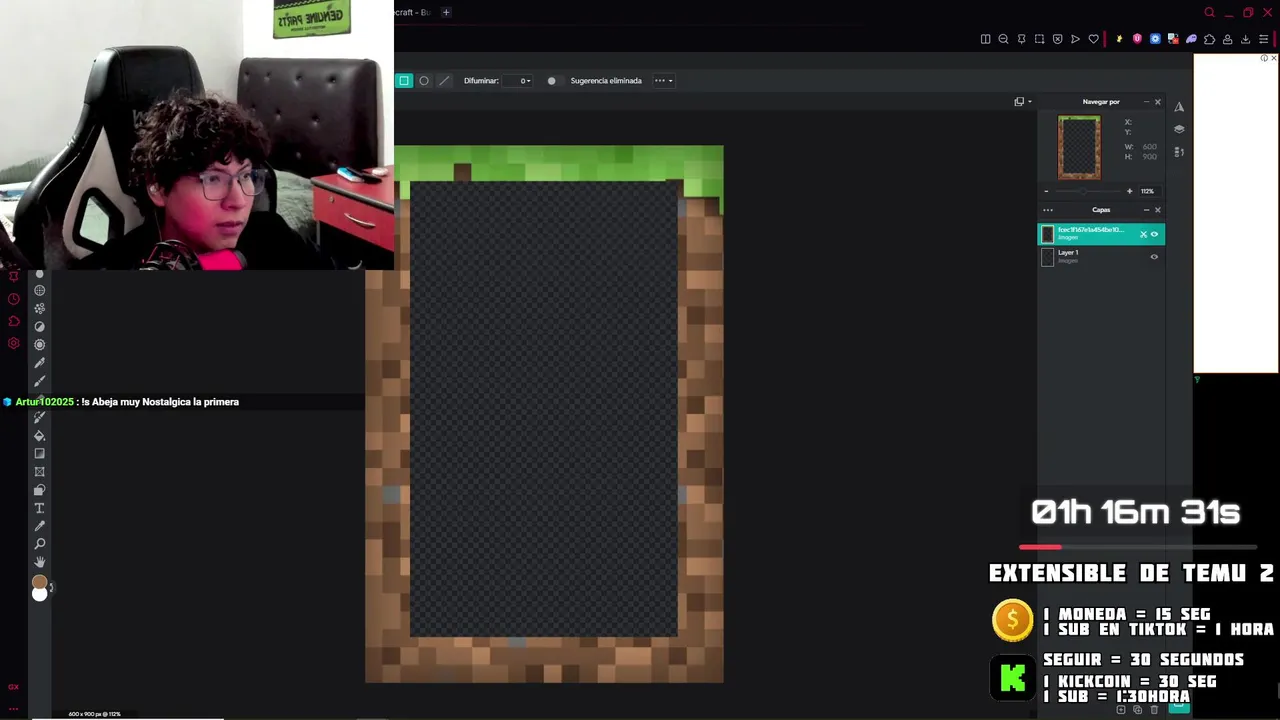1280x720 pixels.
Task: Select the rectangle marquee shape option
Action: (404, 81)
